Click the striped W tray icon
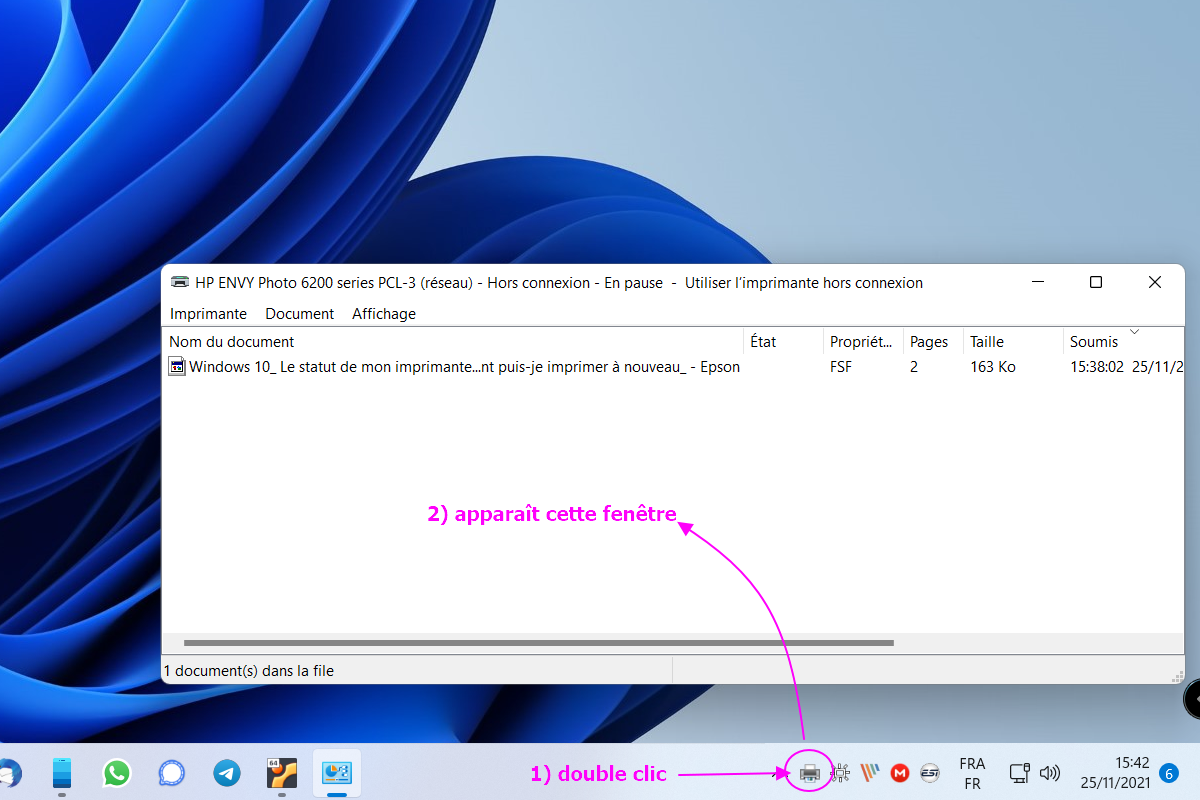The height and width of the screenshot is (800, 1200). [870, 773]
